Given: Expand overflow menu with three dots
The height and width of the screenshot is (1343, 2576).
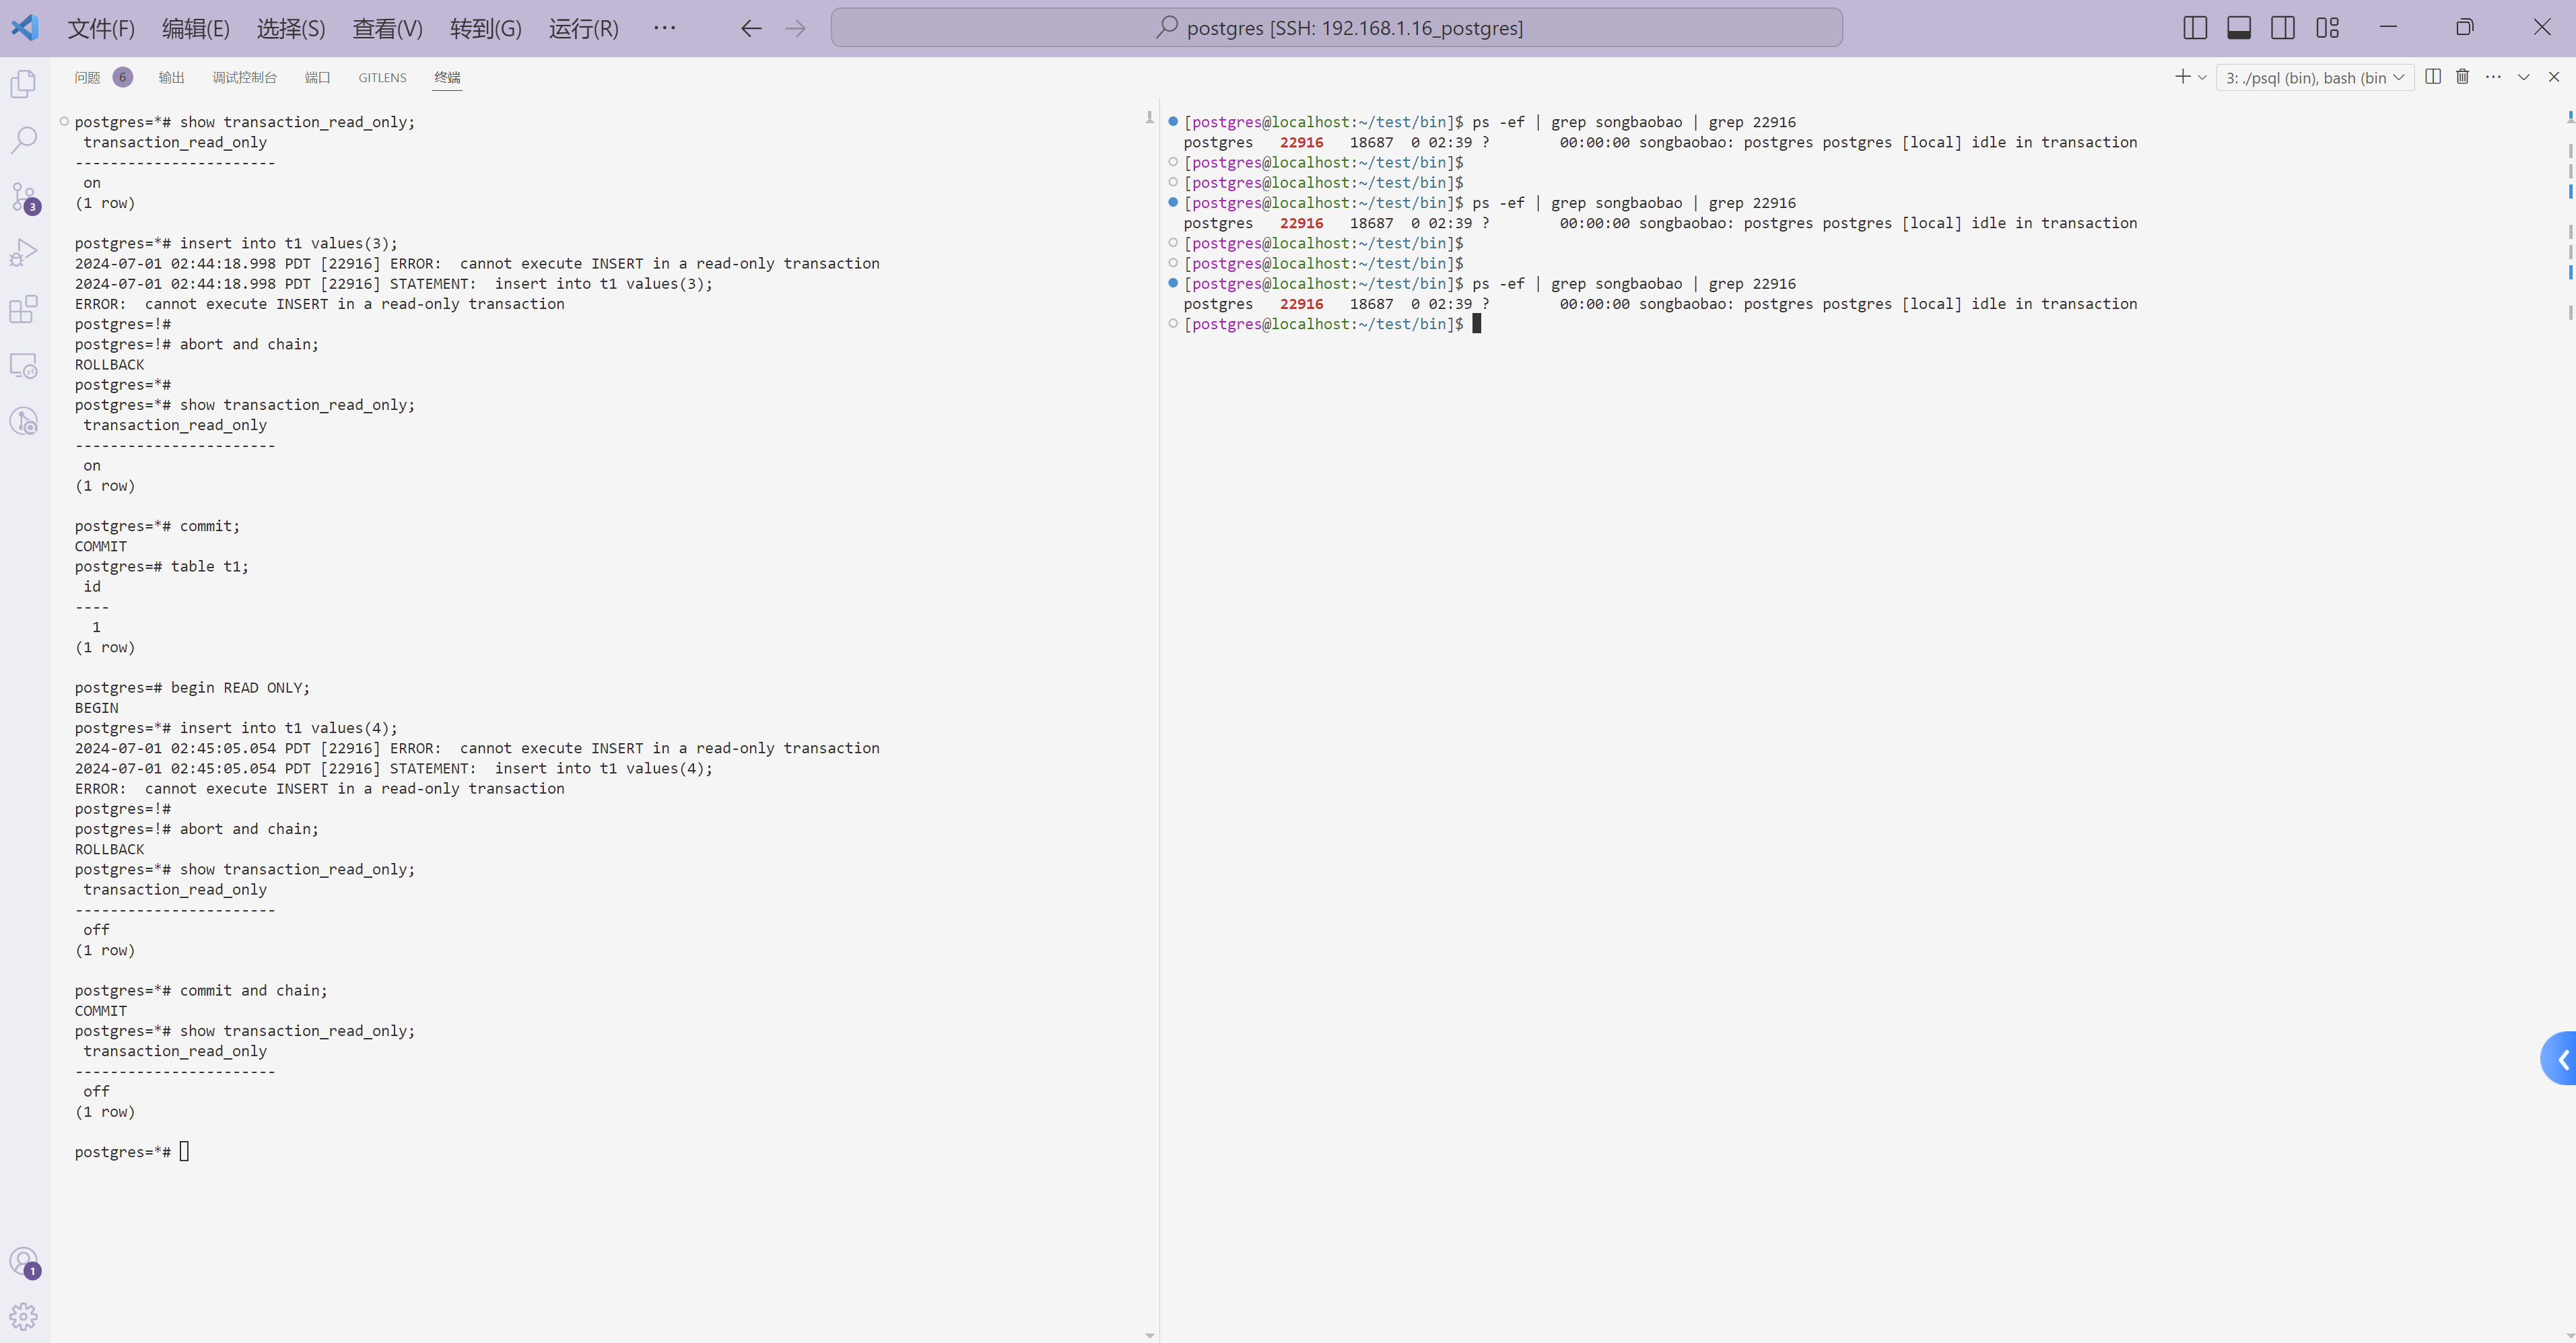Looking at the screenshot, I should 664,28.
